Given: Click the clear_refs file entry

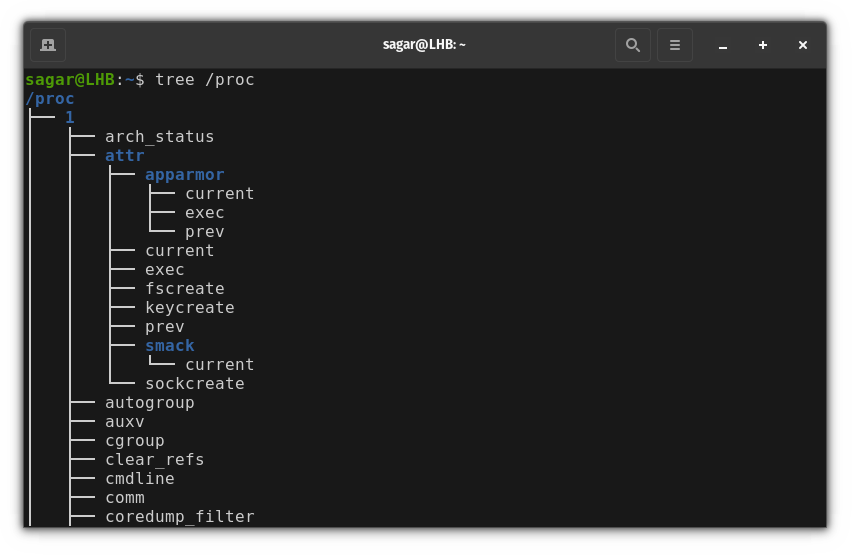Looking at the screenshot, I should tap(154, 460).
